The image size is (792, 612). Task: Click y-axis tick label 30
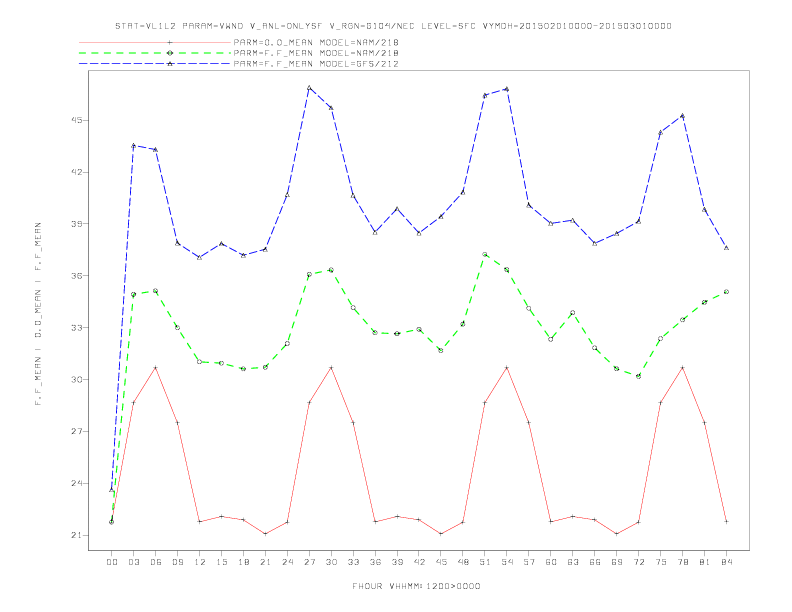pos(77,379)
